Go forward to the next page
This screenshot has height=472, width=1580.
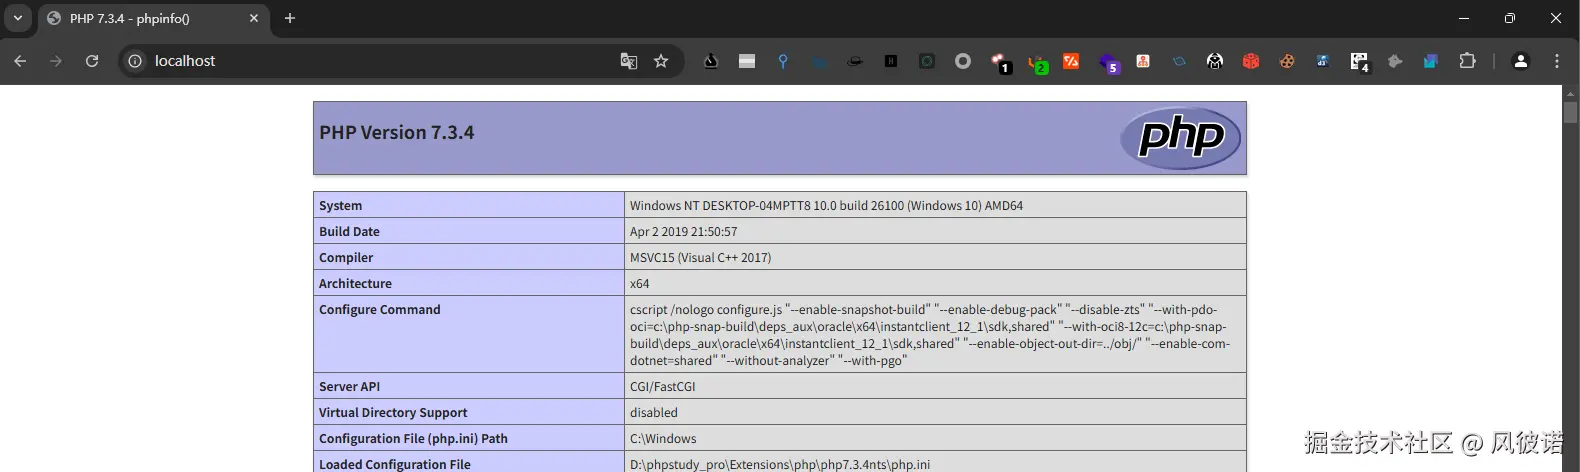(56, 61)
